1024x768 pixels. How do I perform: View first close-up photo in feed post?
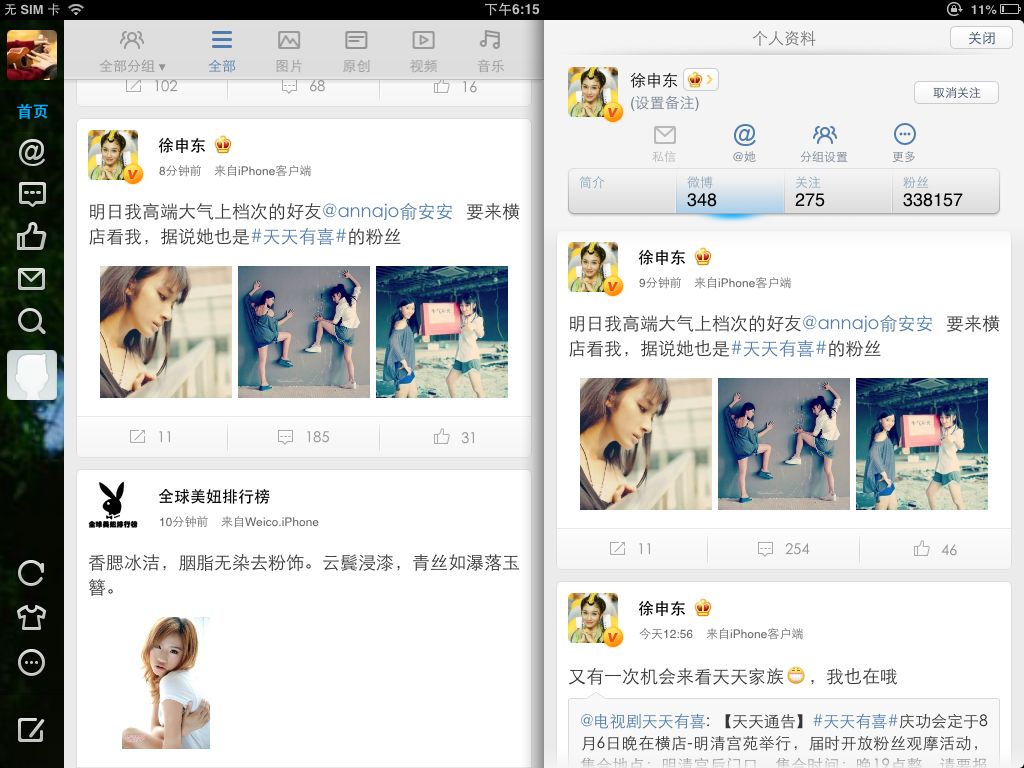coord(166,332)
